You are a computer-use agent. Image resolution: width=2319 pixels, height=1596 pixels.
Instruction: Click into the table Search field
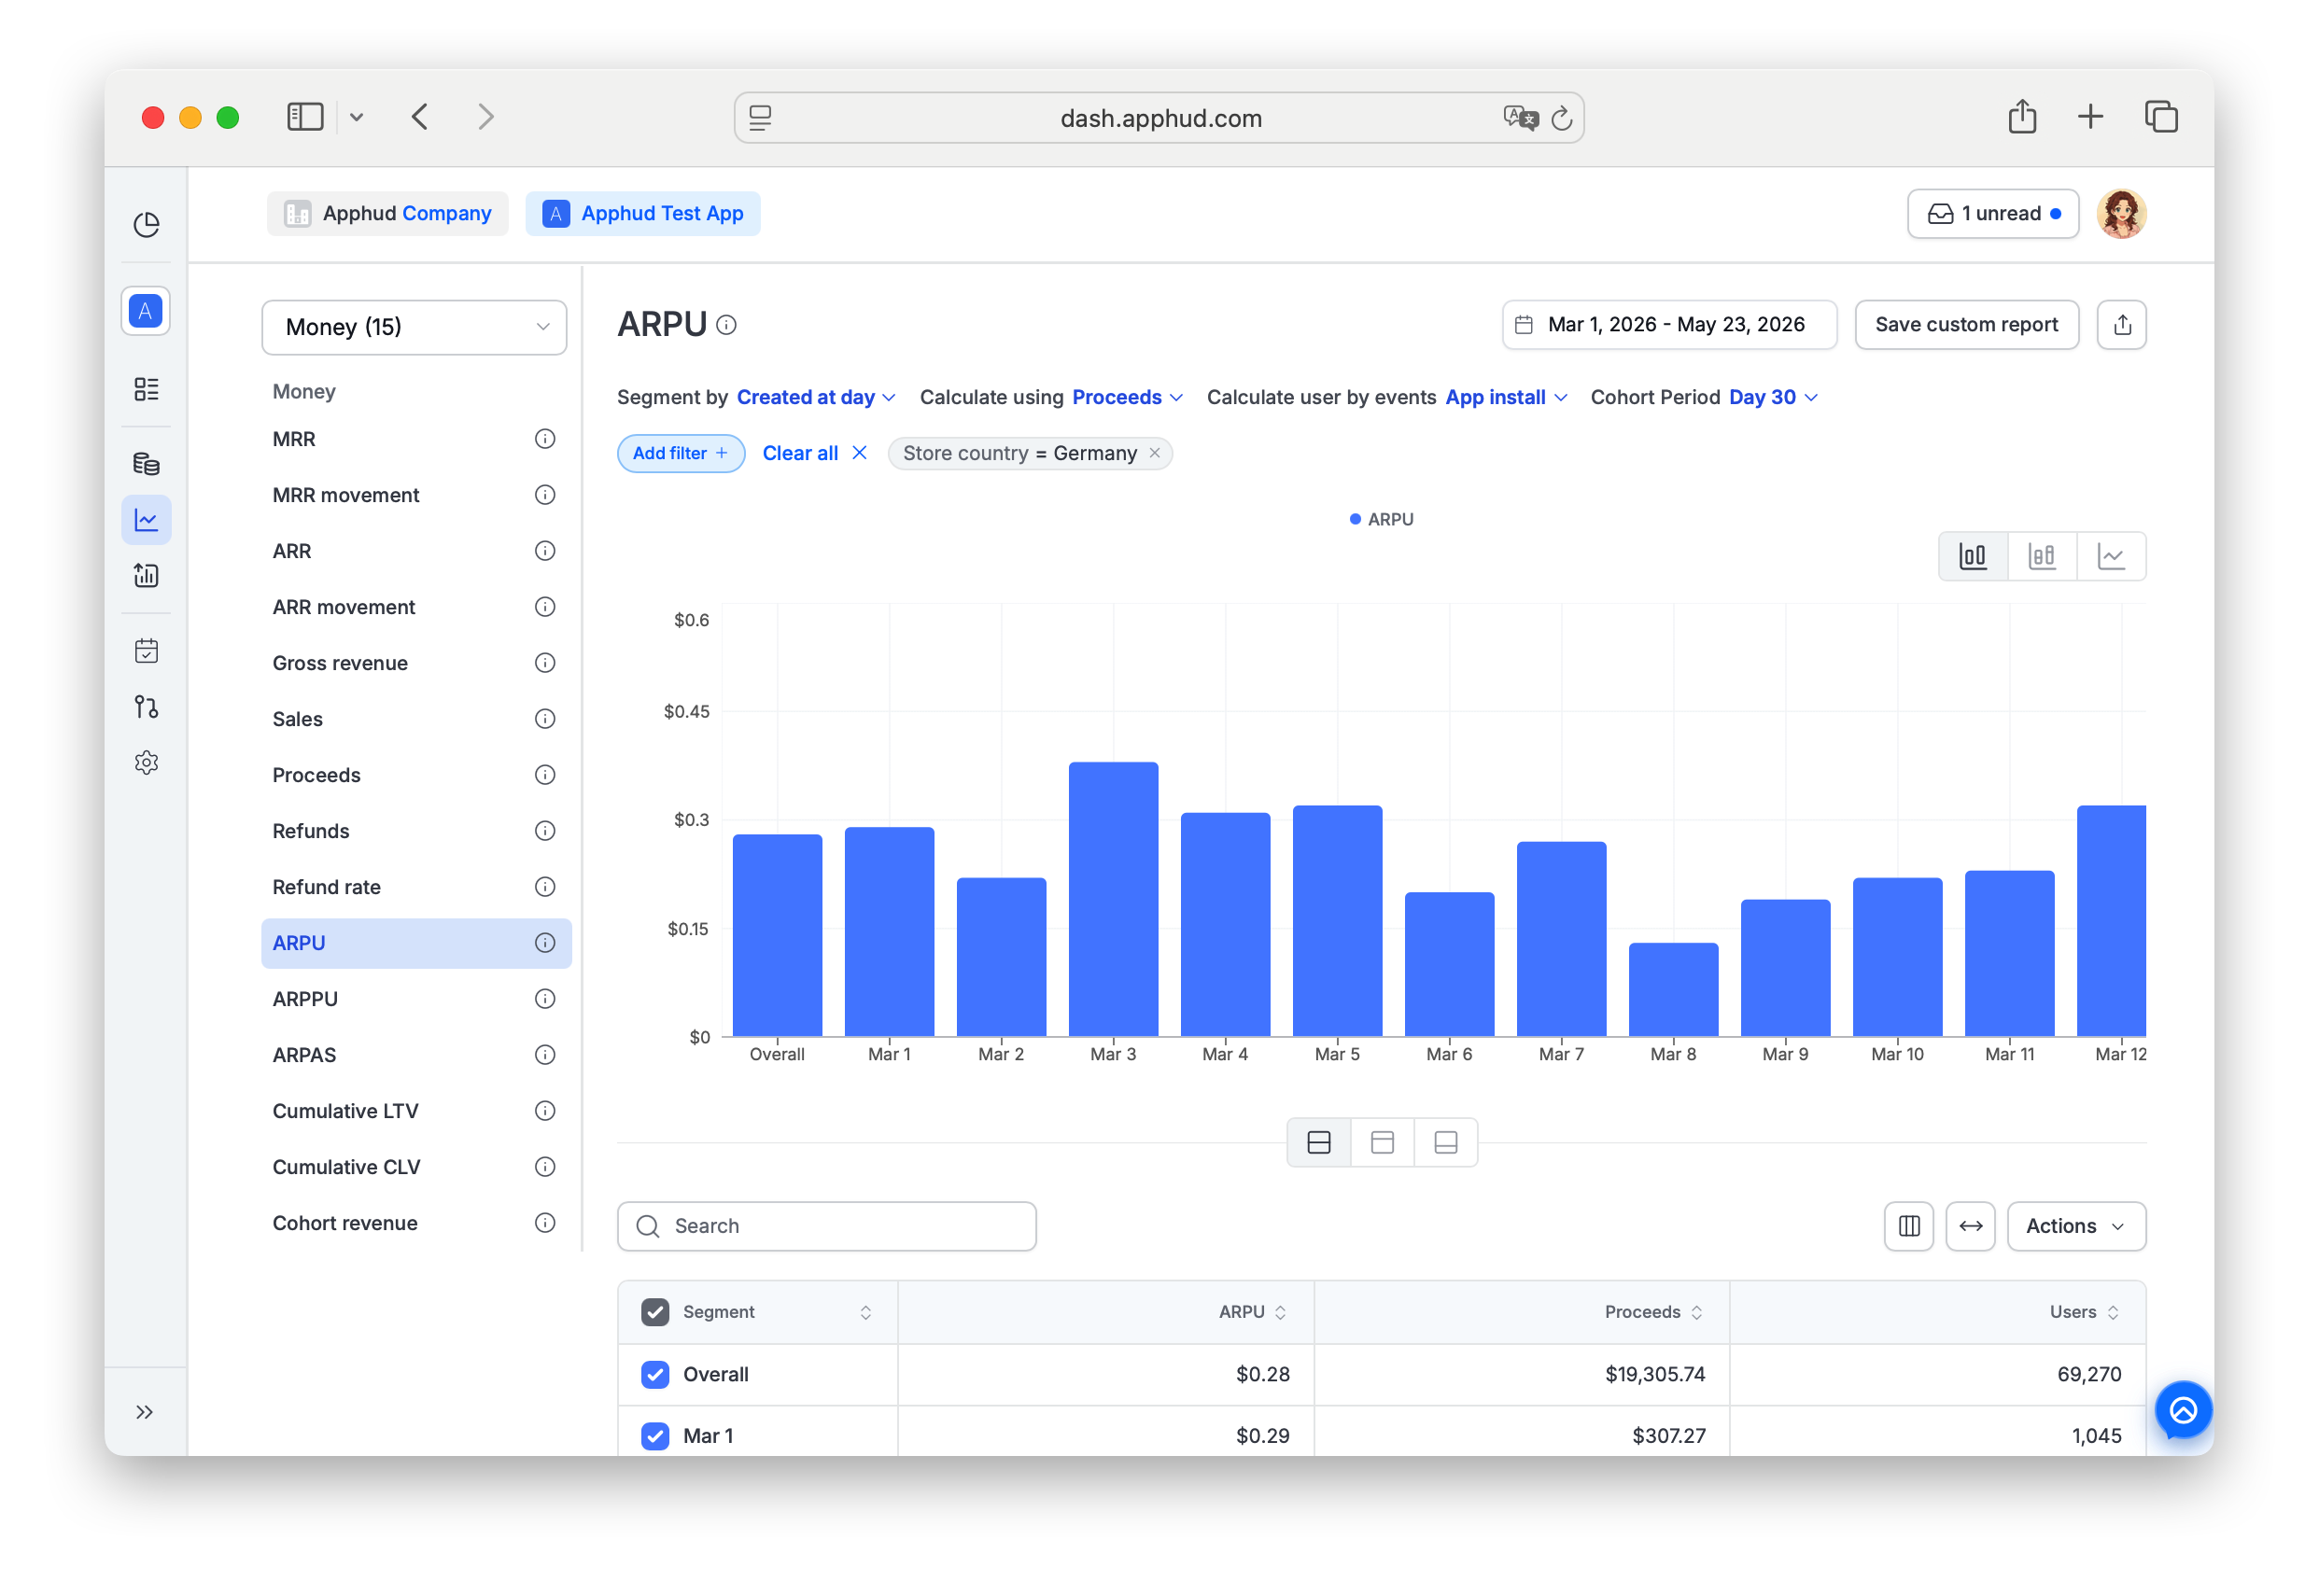[826, 1226]
